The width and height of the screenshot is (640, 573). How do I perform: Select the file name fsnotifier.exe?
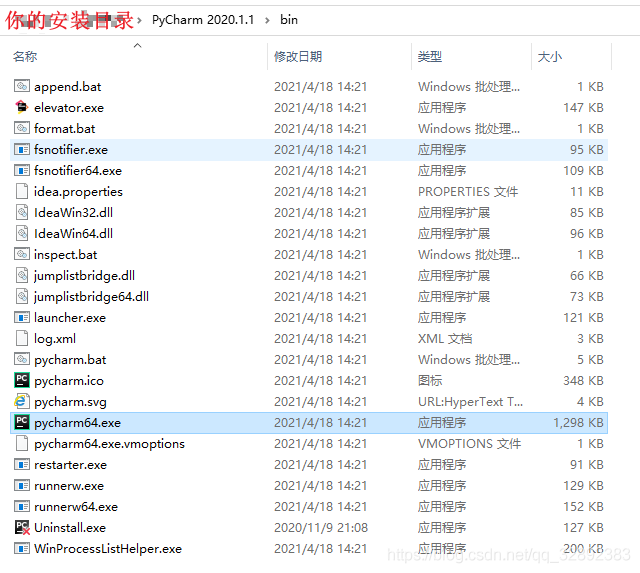71,149
